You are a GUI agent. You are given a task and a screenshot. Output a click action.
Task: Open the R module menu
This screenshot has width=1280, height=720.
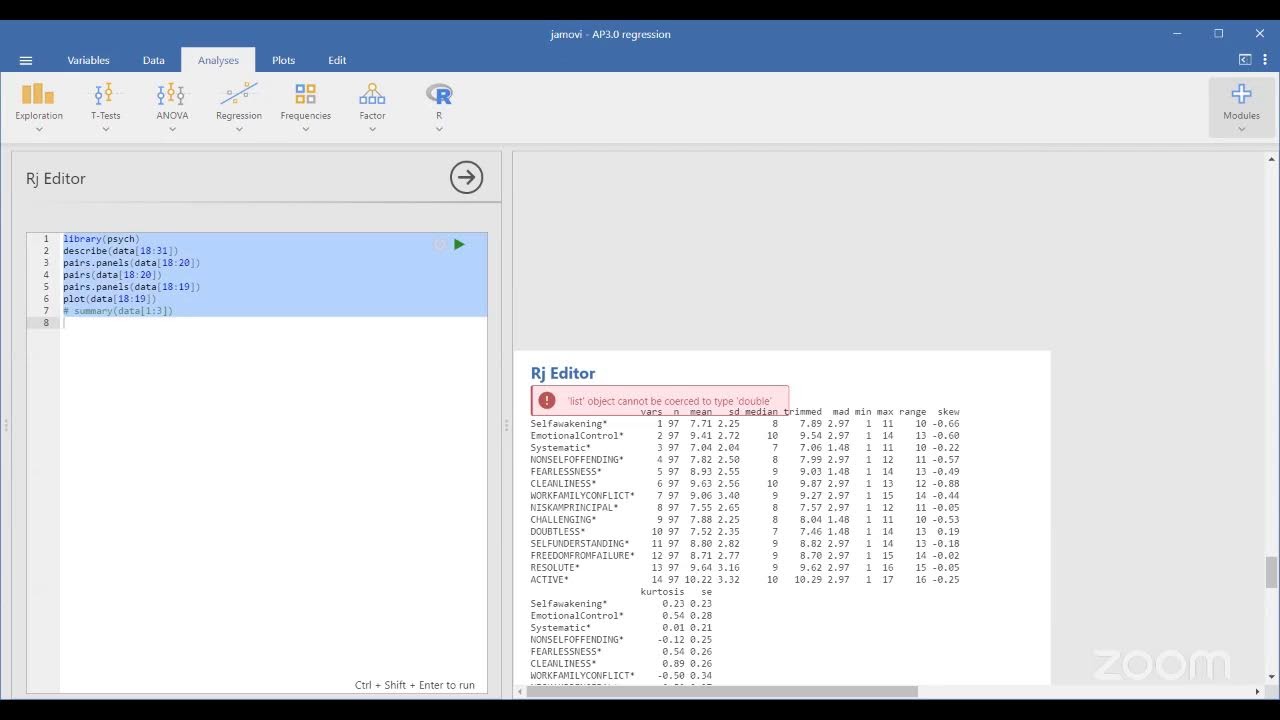coord(438,107)
